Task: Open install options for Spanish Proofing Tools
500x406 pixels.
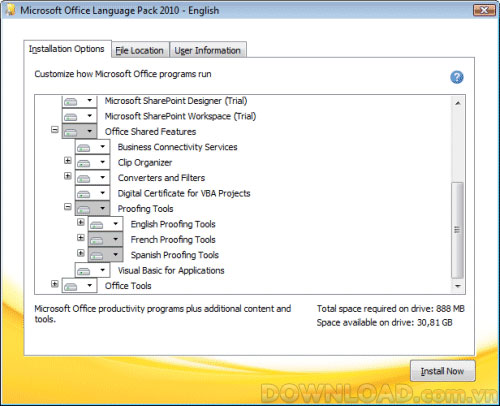Action: pyautogui.click(x=105, y=255)
